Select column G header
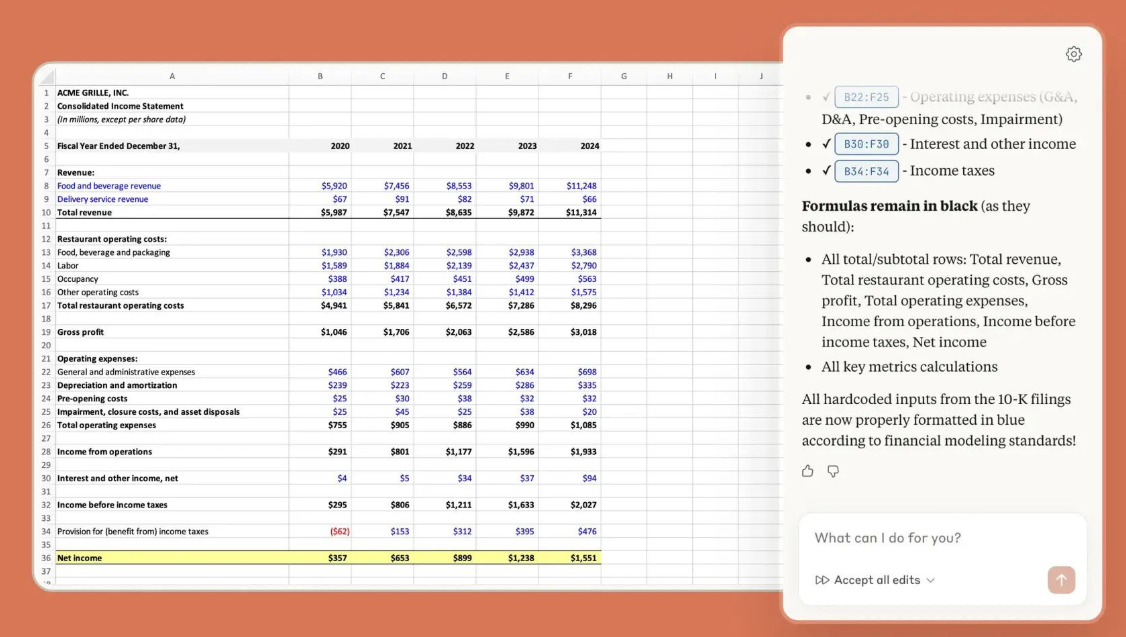This screenshot has height=637, width=1126. pos(624,76)
